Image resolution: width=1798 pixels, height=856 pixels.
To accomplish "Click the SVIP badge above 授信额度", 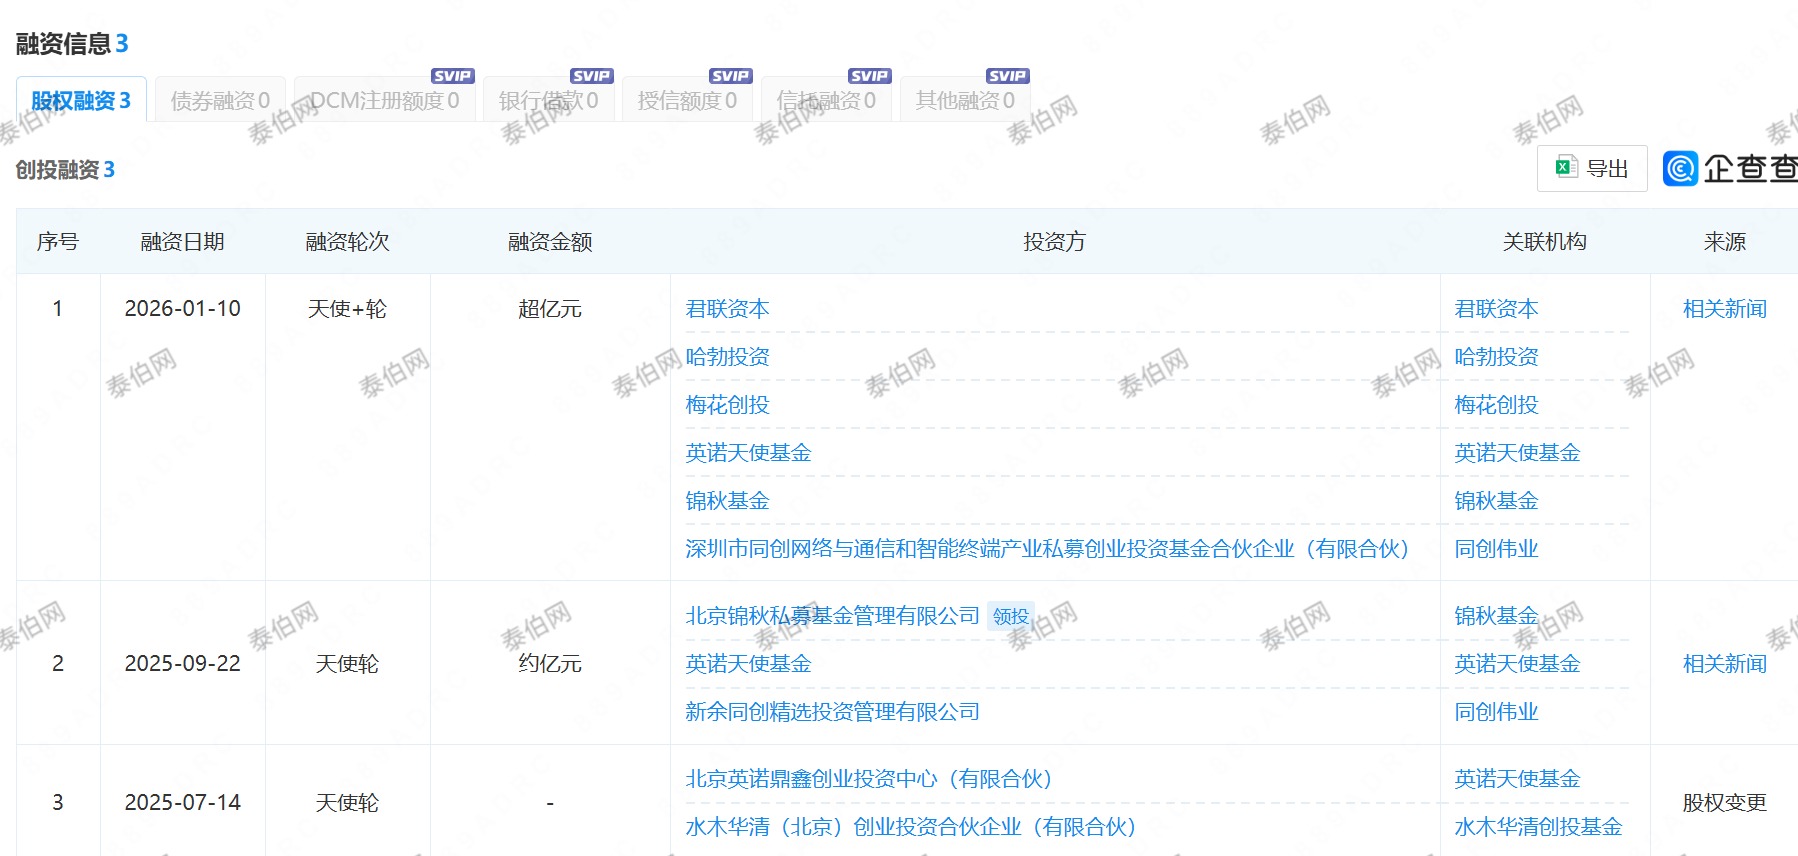I will coord(731,76).
